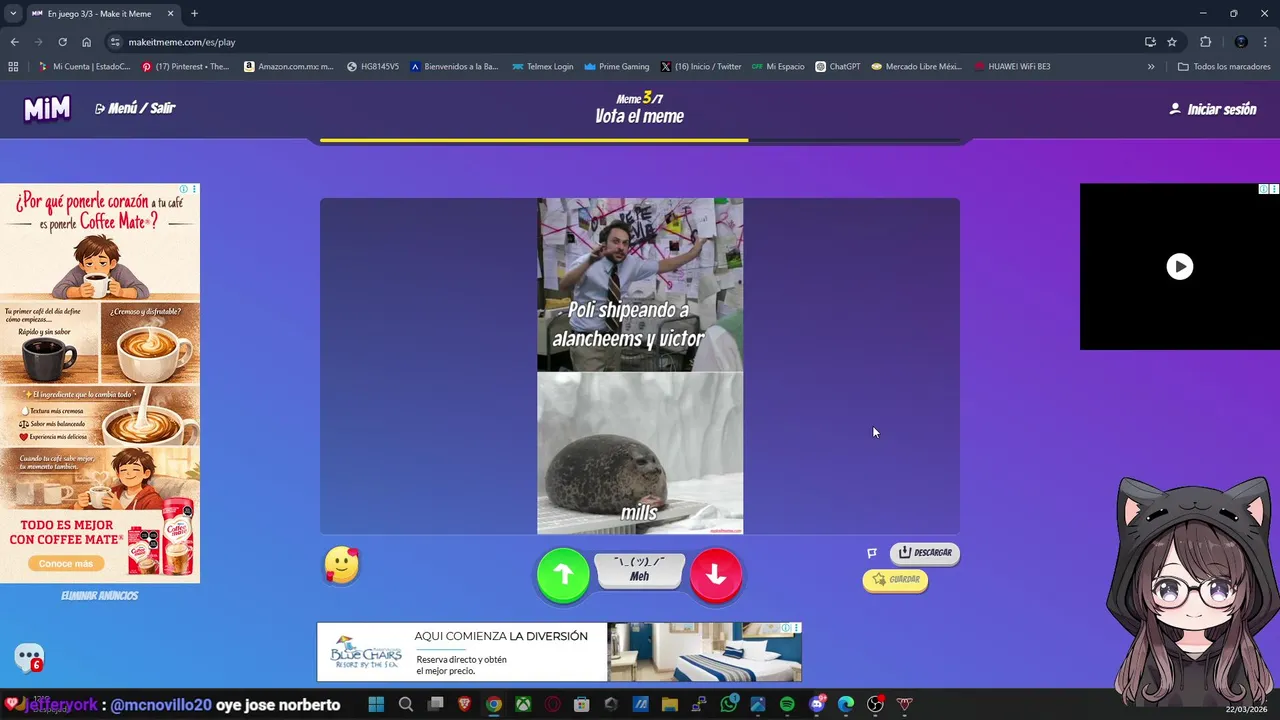Open Amazon.com.mx bookmark
Image resolution: width=1280 pixels, height=720 pixels.
(x=289, y=67)
